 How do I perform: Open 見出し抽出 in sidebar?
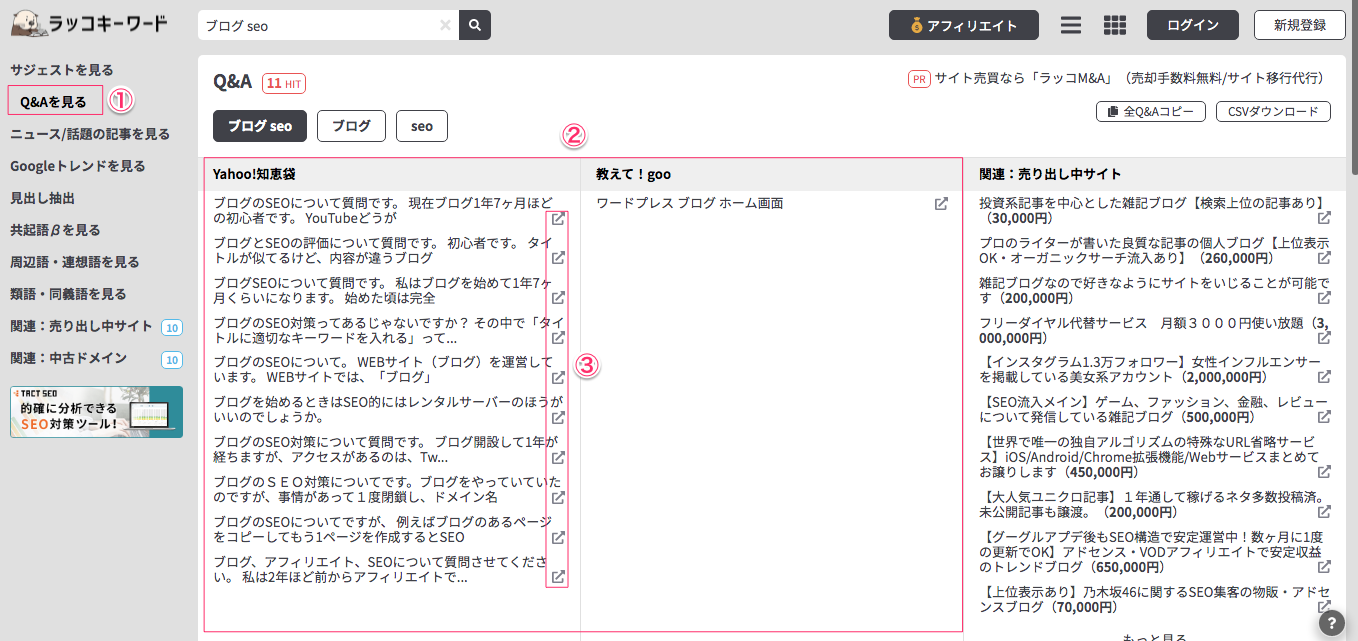pyautogui.click(x=42, y=198)
